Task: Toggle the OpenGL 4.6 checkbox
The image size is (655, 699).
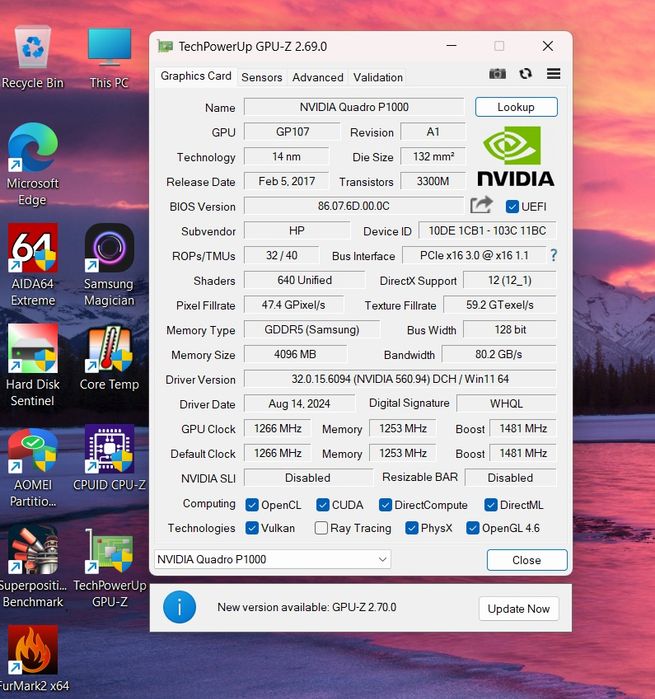Action: (472, 528)
